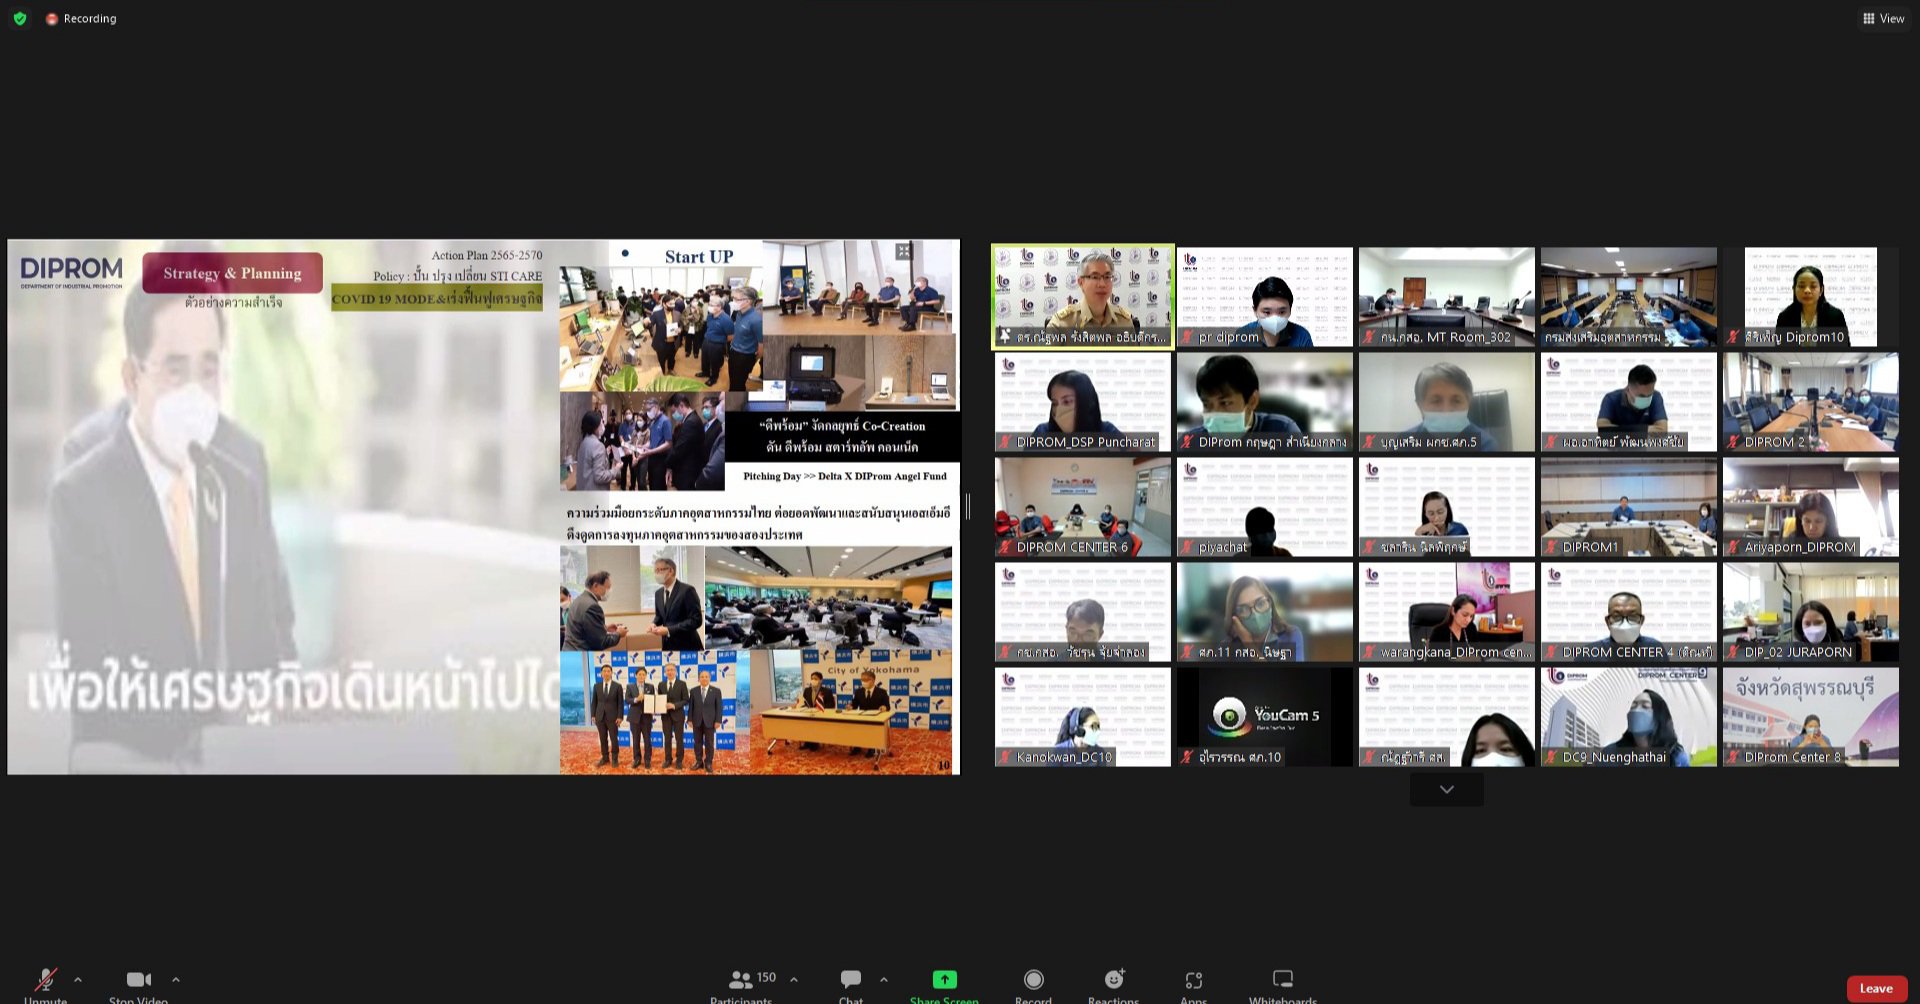
Task: Select the DIPROM_DSP Puncharat video tile
Action: [1082, 402]
